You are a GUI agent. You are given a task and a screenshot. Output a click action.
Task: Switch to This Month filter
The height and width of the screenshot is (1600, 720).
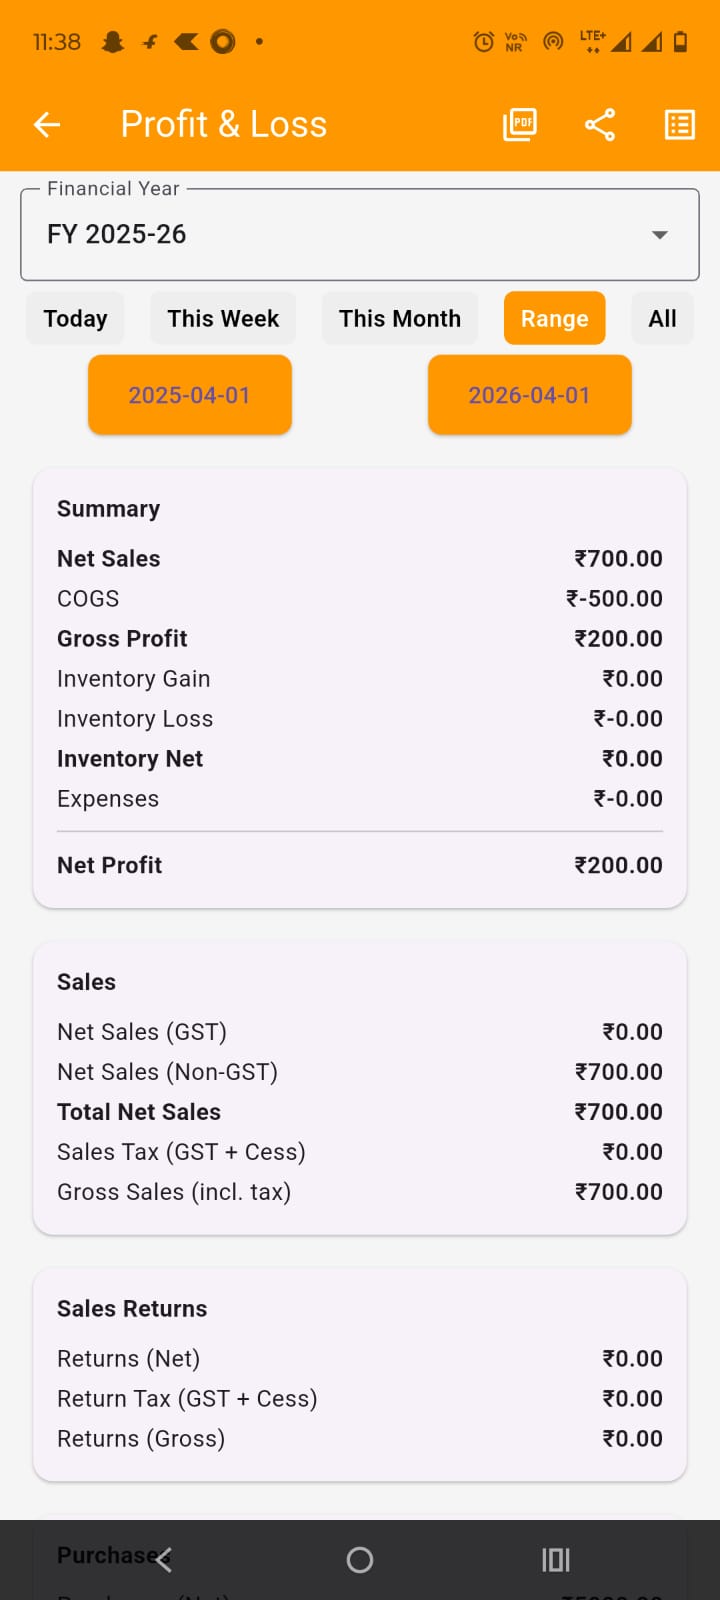coord(400,319)
